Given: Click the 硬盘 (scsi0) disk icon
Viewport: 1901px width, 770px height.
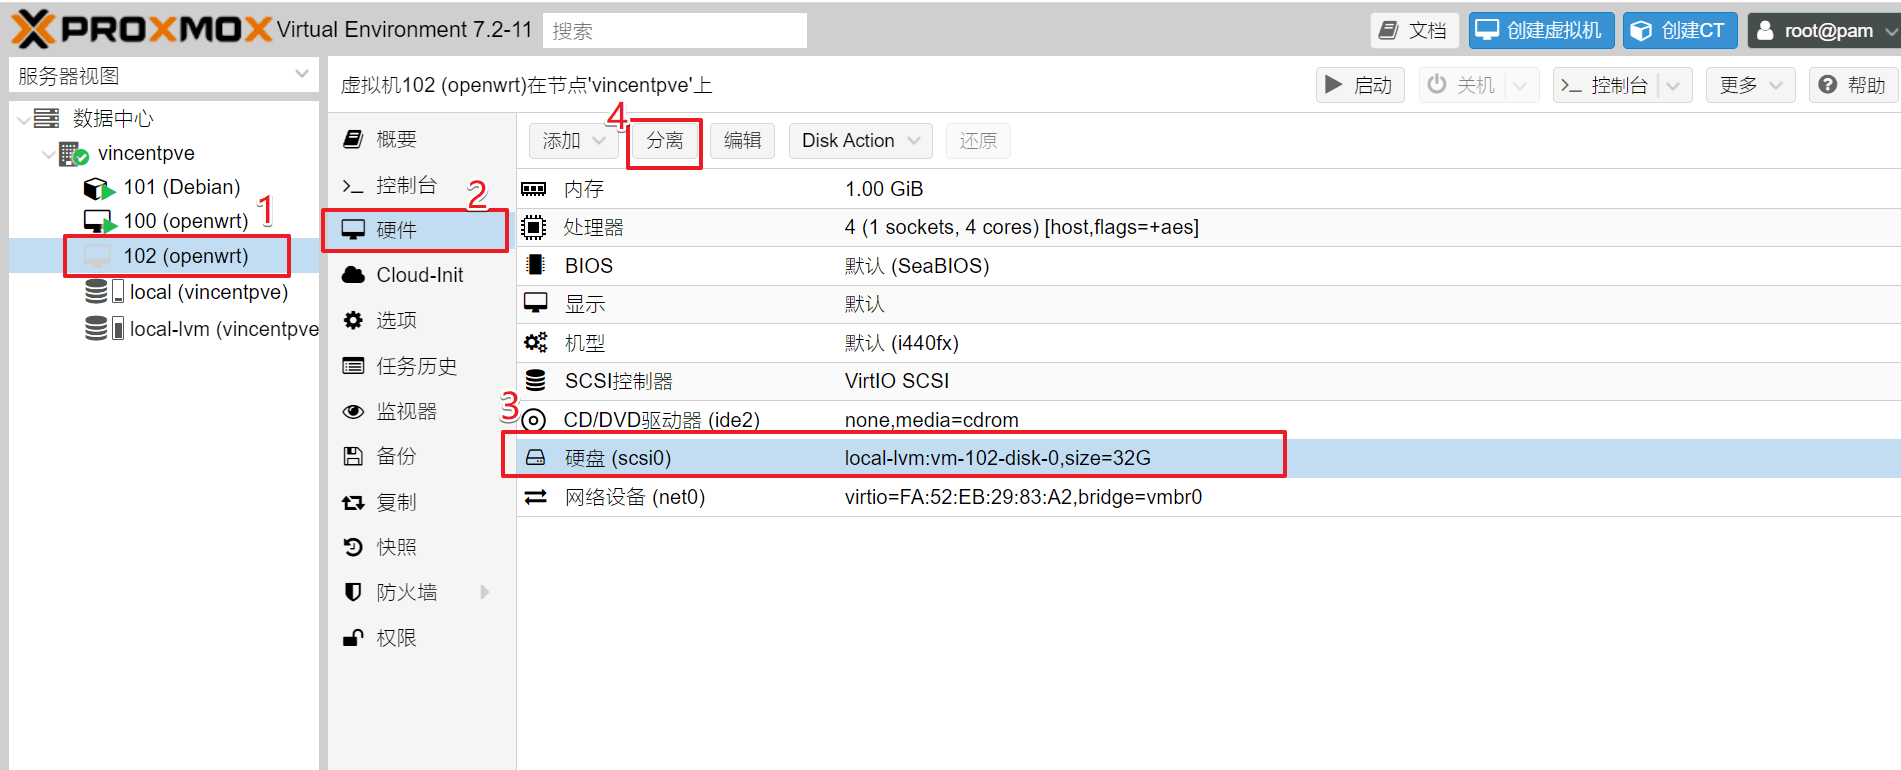Looking at the screenshot, I should pos(536,458).
